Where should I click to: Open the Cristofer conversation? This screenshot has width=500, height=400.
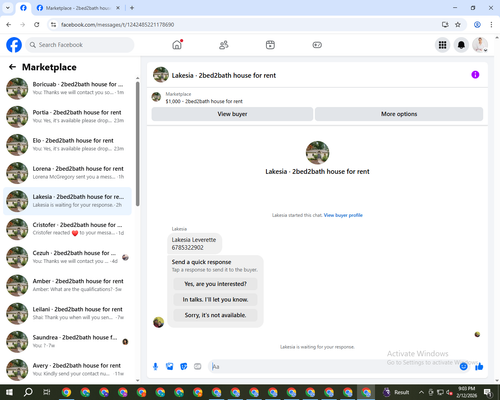click(68, 229)
